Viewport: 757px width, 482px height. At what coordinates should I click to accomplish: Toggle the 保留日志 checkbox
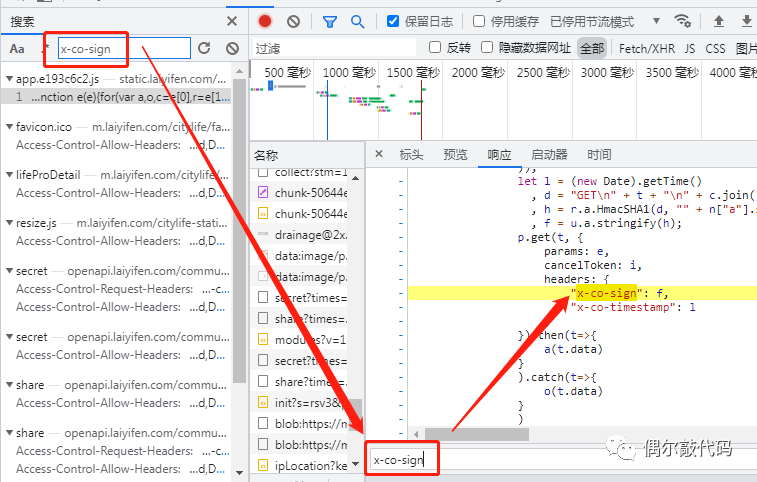393,21
